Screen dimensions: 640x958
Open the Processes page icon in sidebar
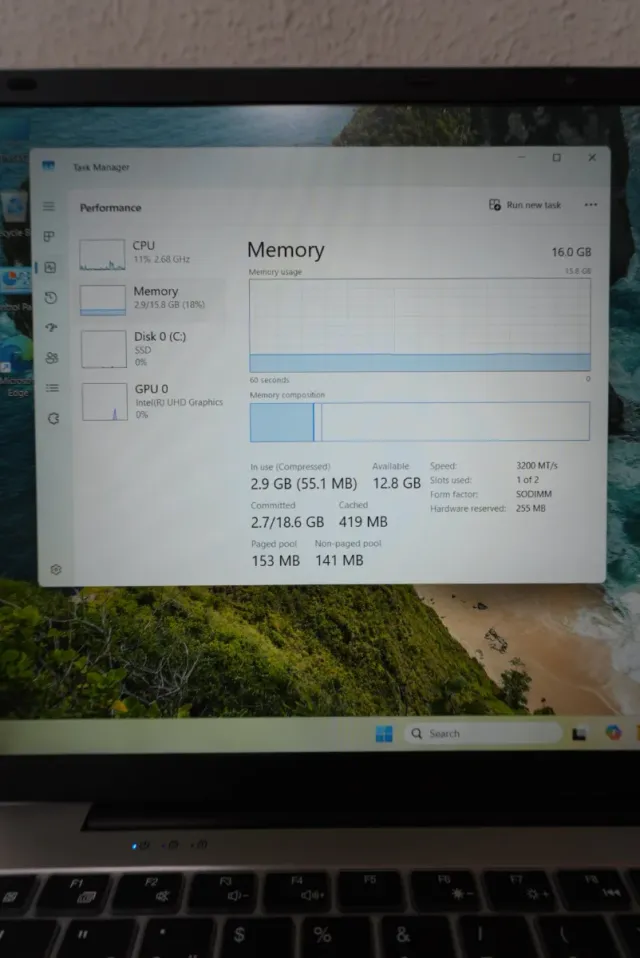point(49,236)
